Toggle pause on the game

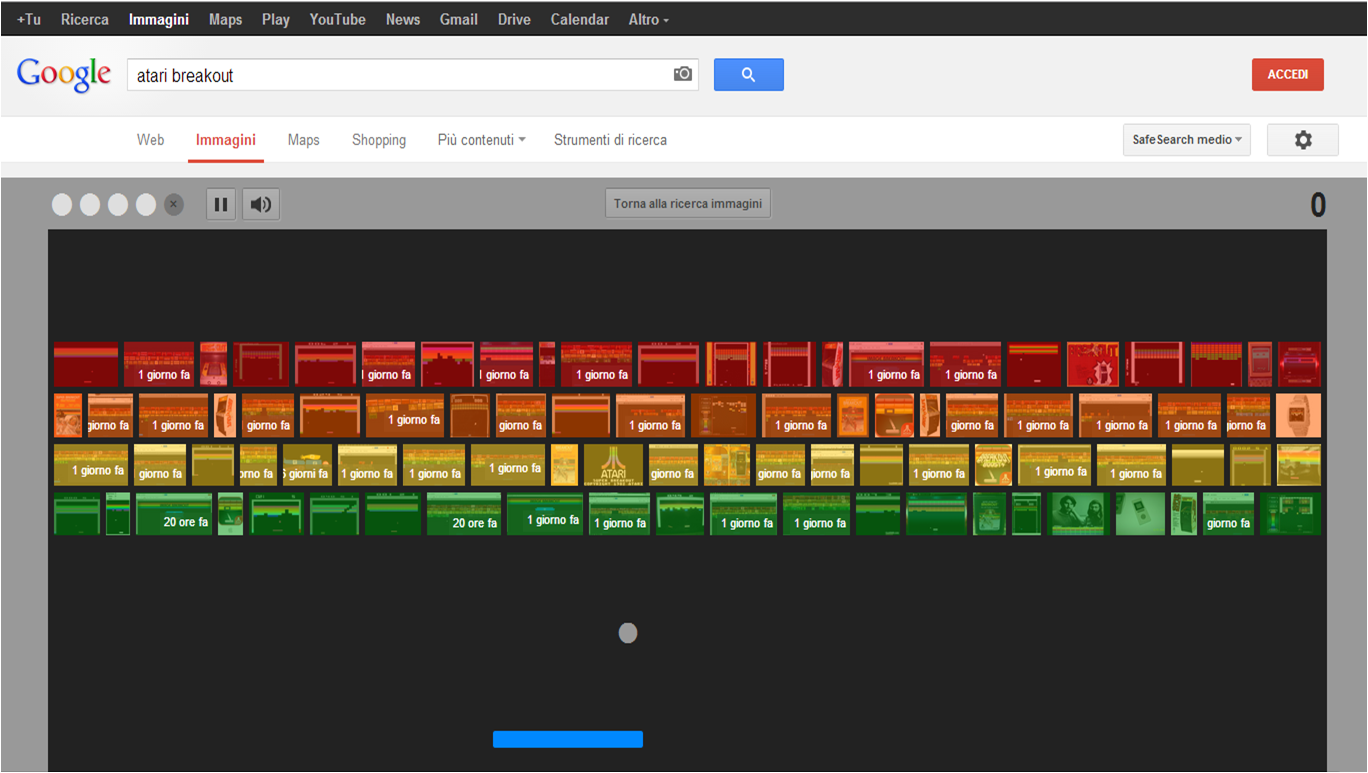pyautogui.click(x=220, y=204)
